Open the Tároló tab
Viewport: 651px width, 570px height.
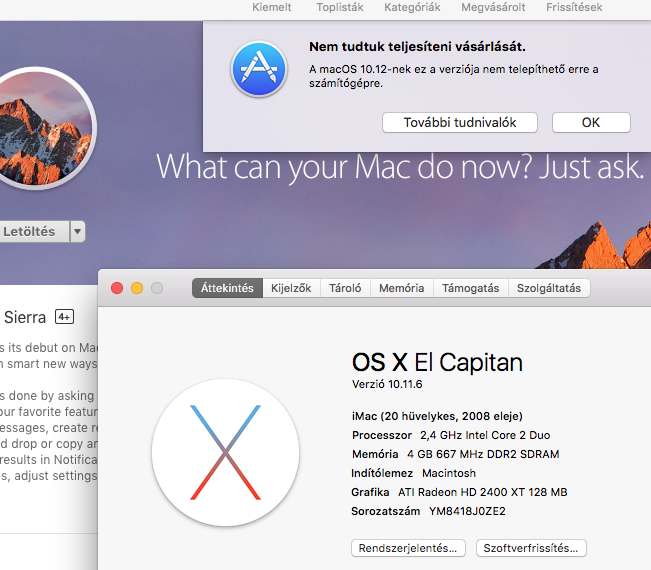(345, 288)
